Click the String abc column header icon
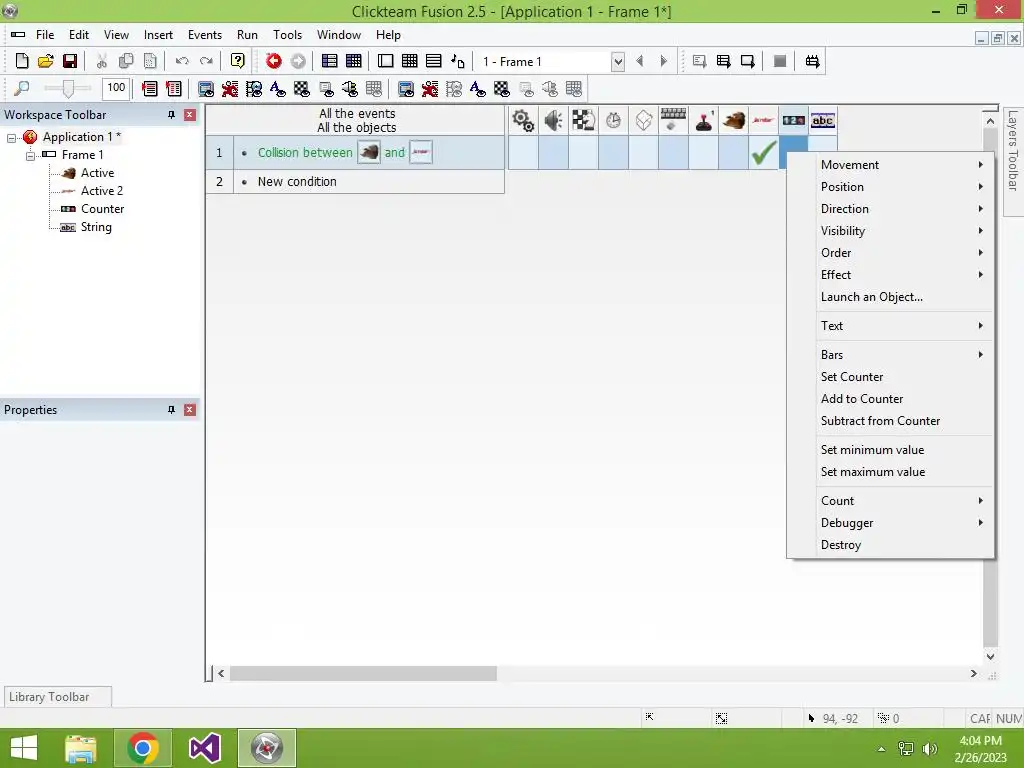Viewport: 1024px width, 768px height. 823,120
